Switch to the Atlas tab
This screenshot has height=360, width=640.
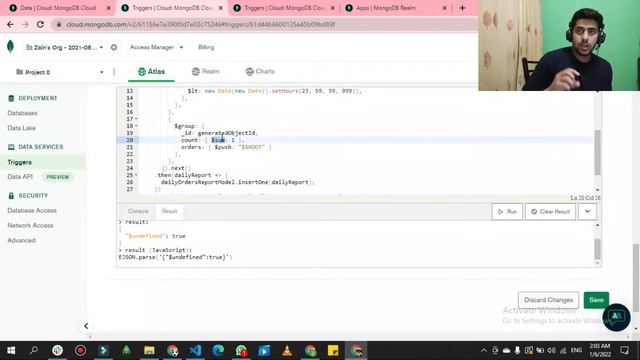tap(151, 71)
